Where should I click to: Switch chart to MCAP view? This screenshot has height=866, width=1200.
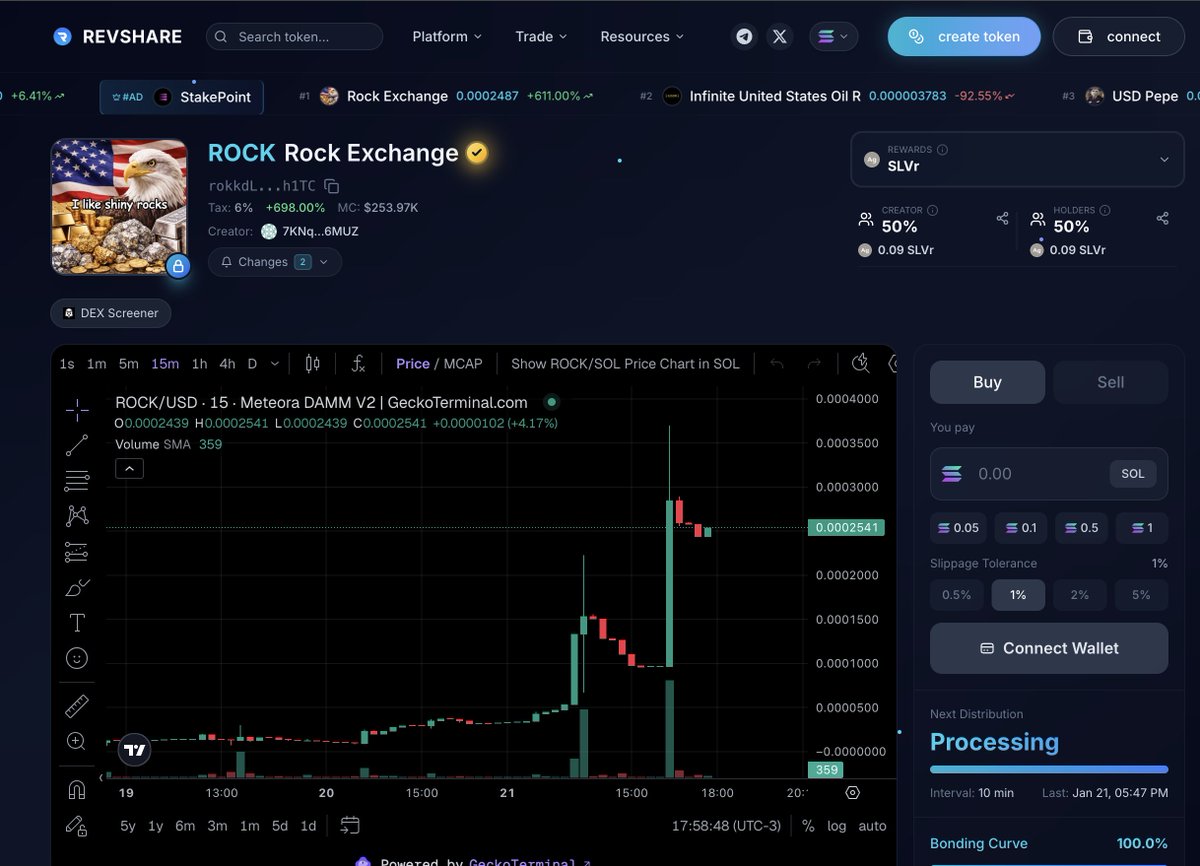click(463, 364)
